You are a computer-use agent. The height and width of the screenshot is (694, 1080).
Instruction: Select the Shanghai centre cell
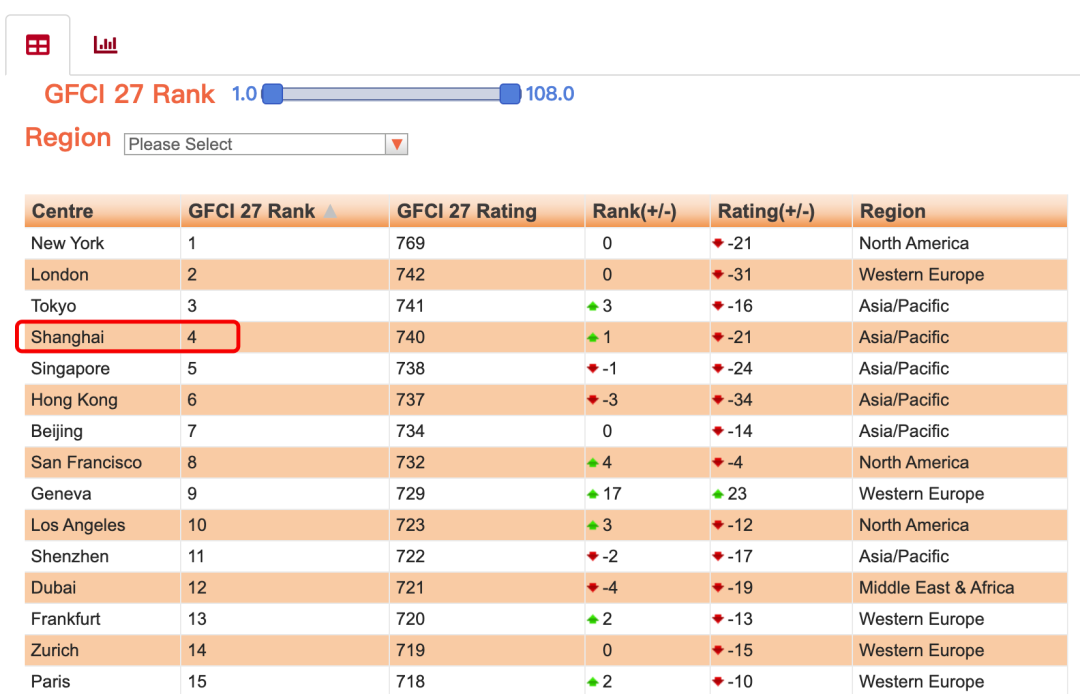pos(103,337)
